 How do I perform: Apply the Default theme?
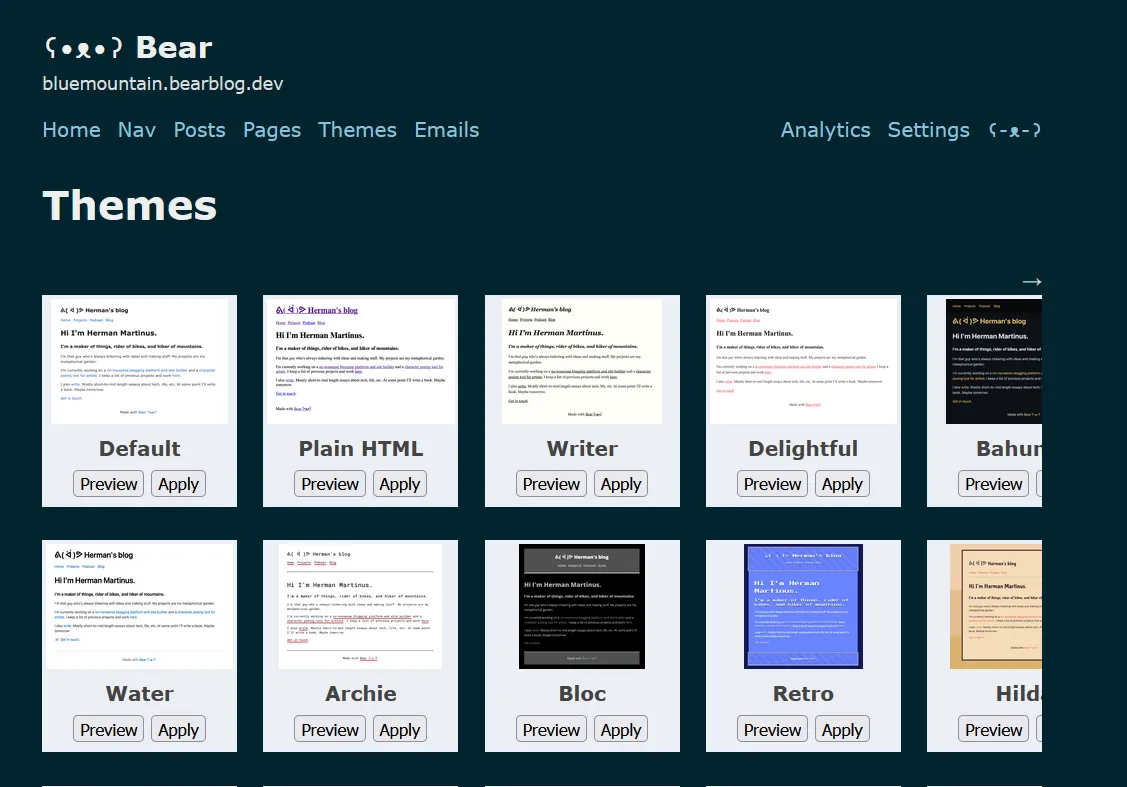[178, 484]
